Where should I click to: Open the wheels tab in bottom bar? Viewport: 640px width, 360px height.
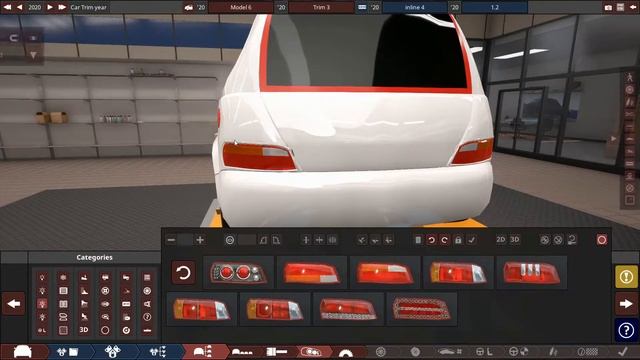click(380, 351)
